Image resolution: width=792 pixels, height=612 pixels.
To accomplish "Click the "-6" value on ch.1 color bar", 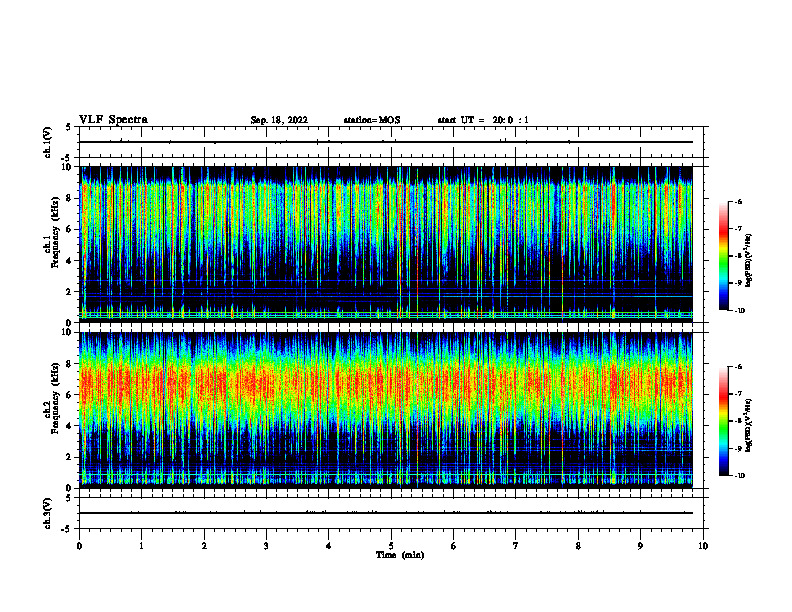I will [738, 201].
